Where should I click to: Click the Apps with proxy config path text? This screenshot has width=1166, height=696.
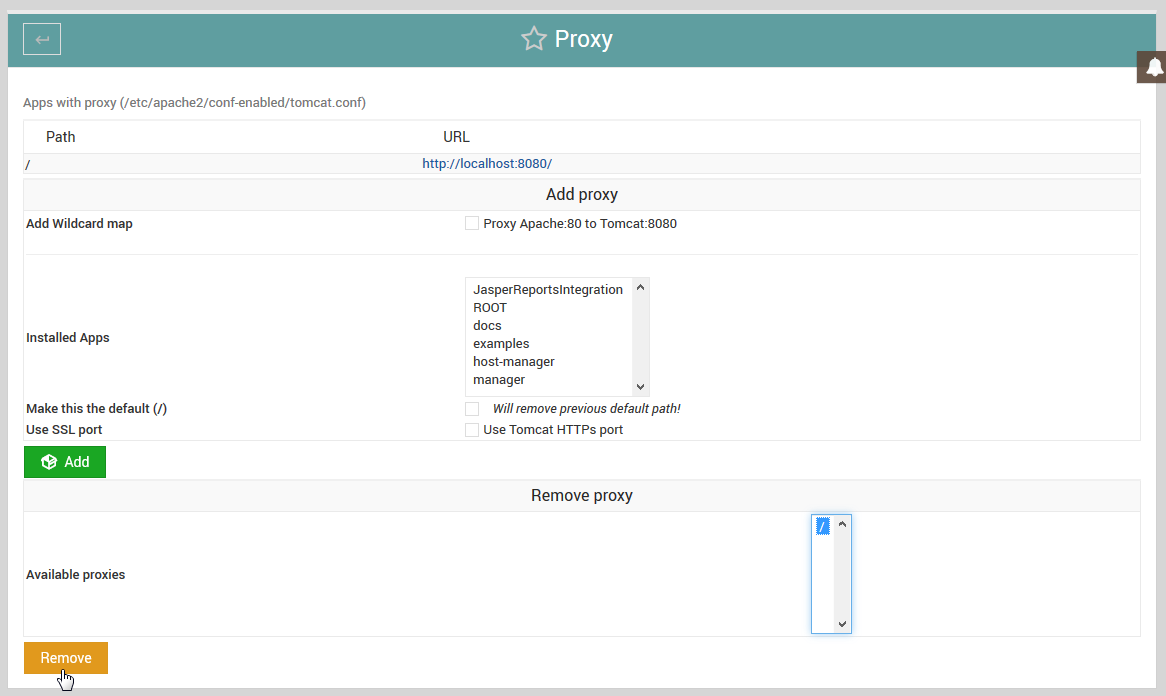point(194,103)
